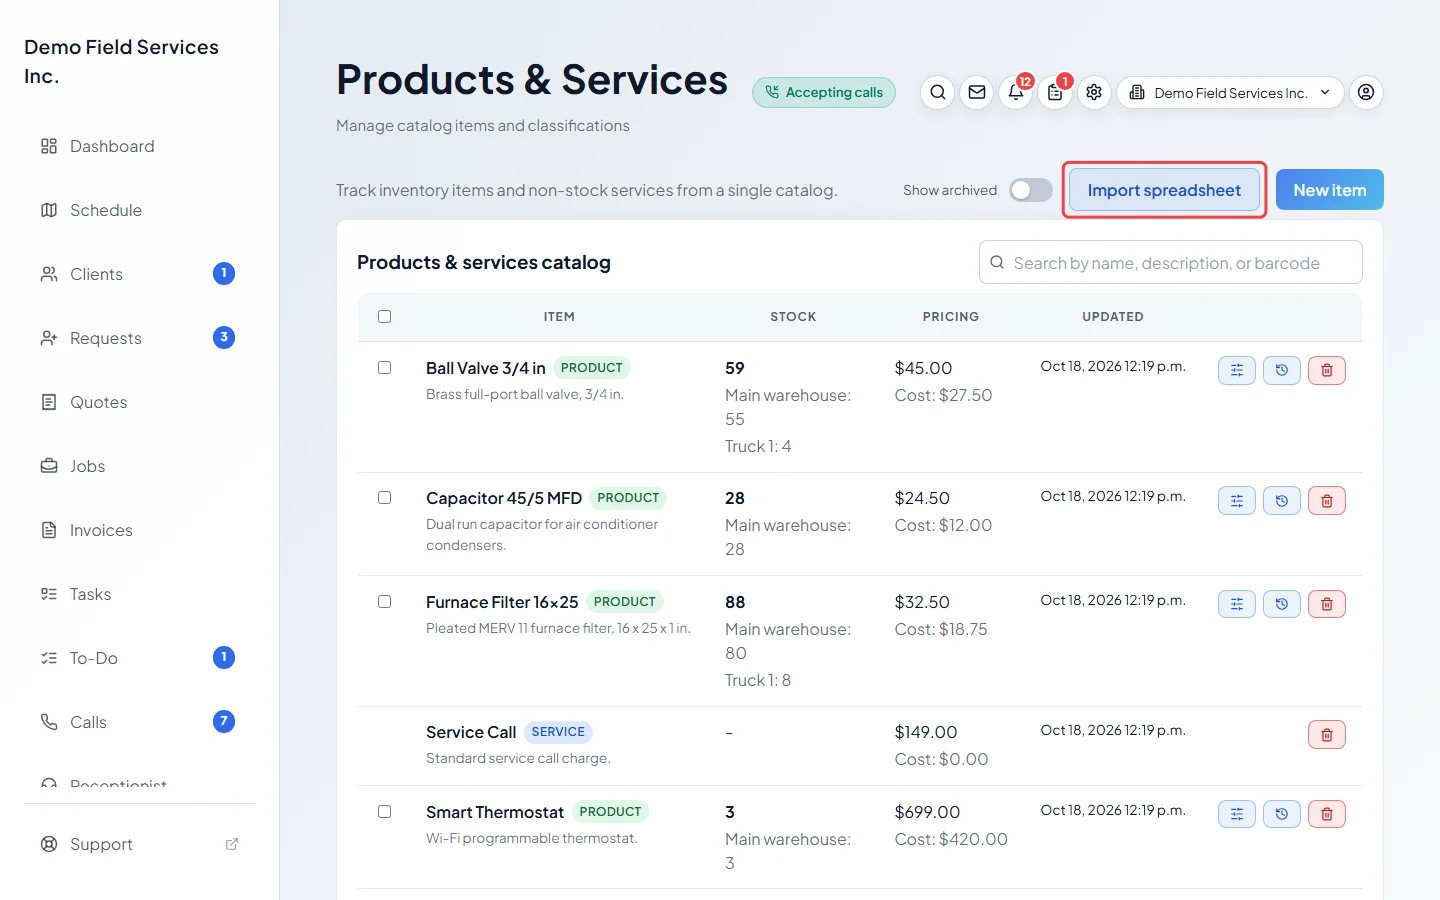Check the select-all checkbox in table header
This screenshot has width=1440, height=900.
tap(384, 316)
